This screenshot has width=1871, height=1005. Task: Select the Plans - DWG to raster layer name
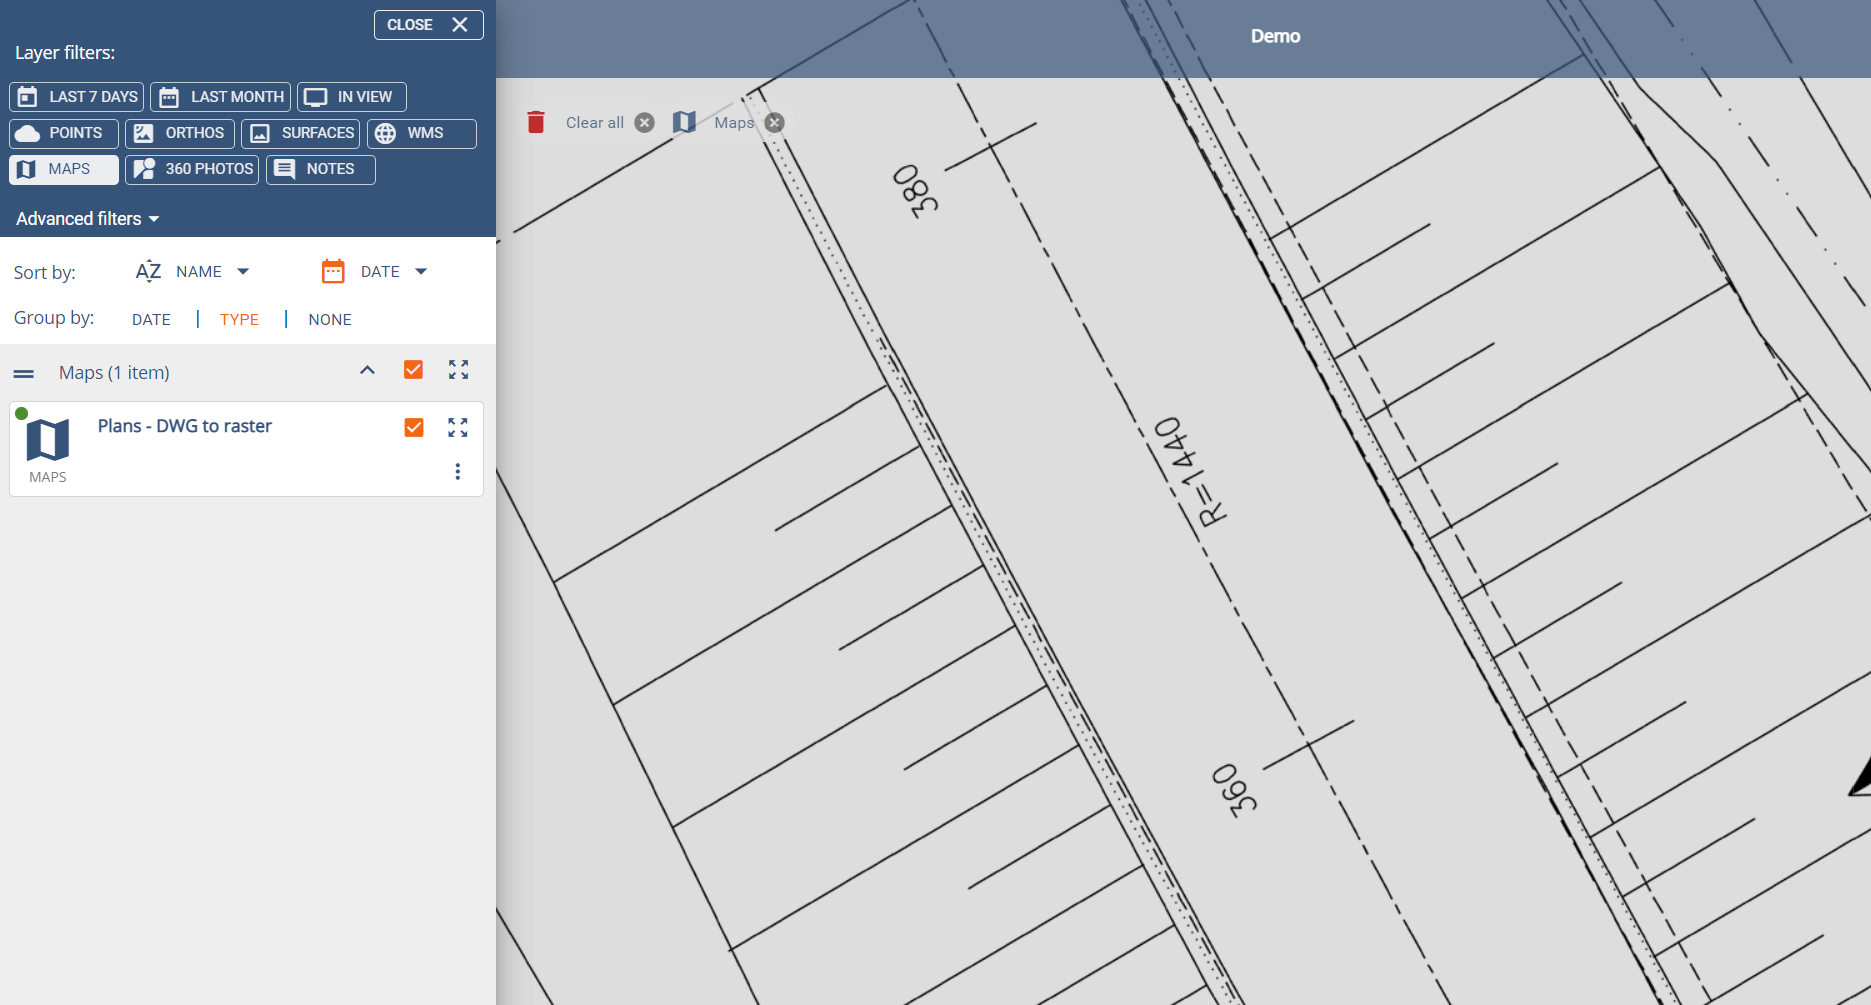[185, 426]
